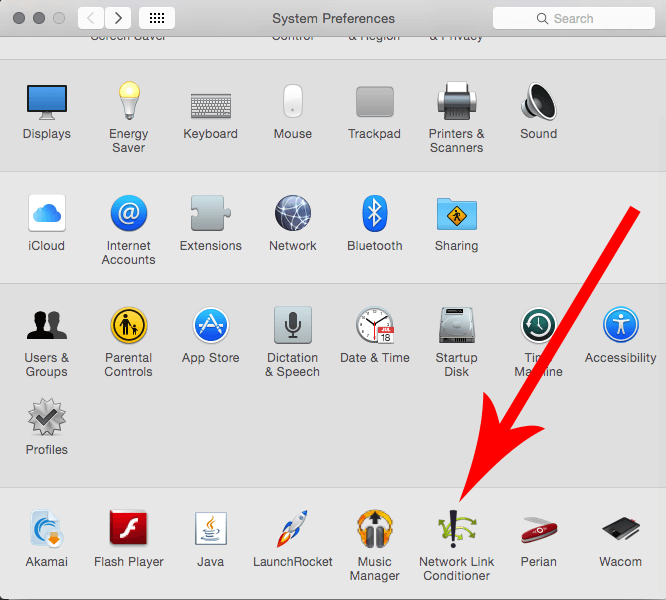Image resolution: width=666 pixels, height=600 pixels.
Task: Click the Show All grid button
Action: 157,18
